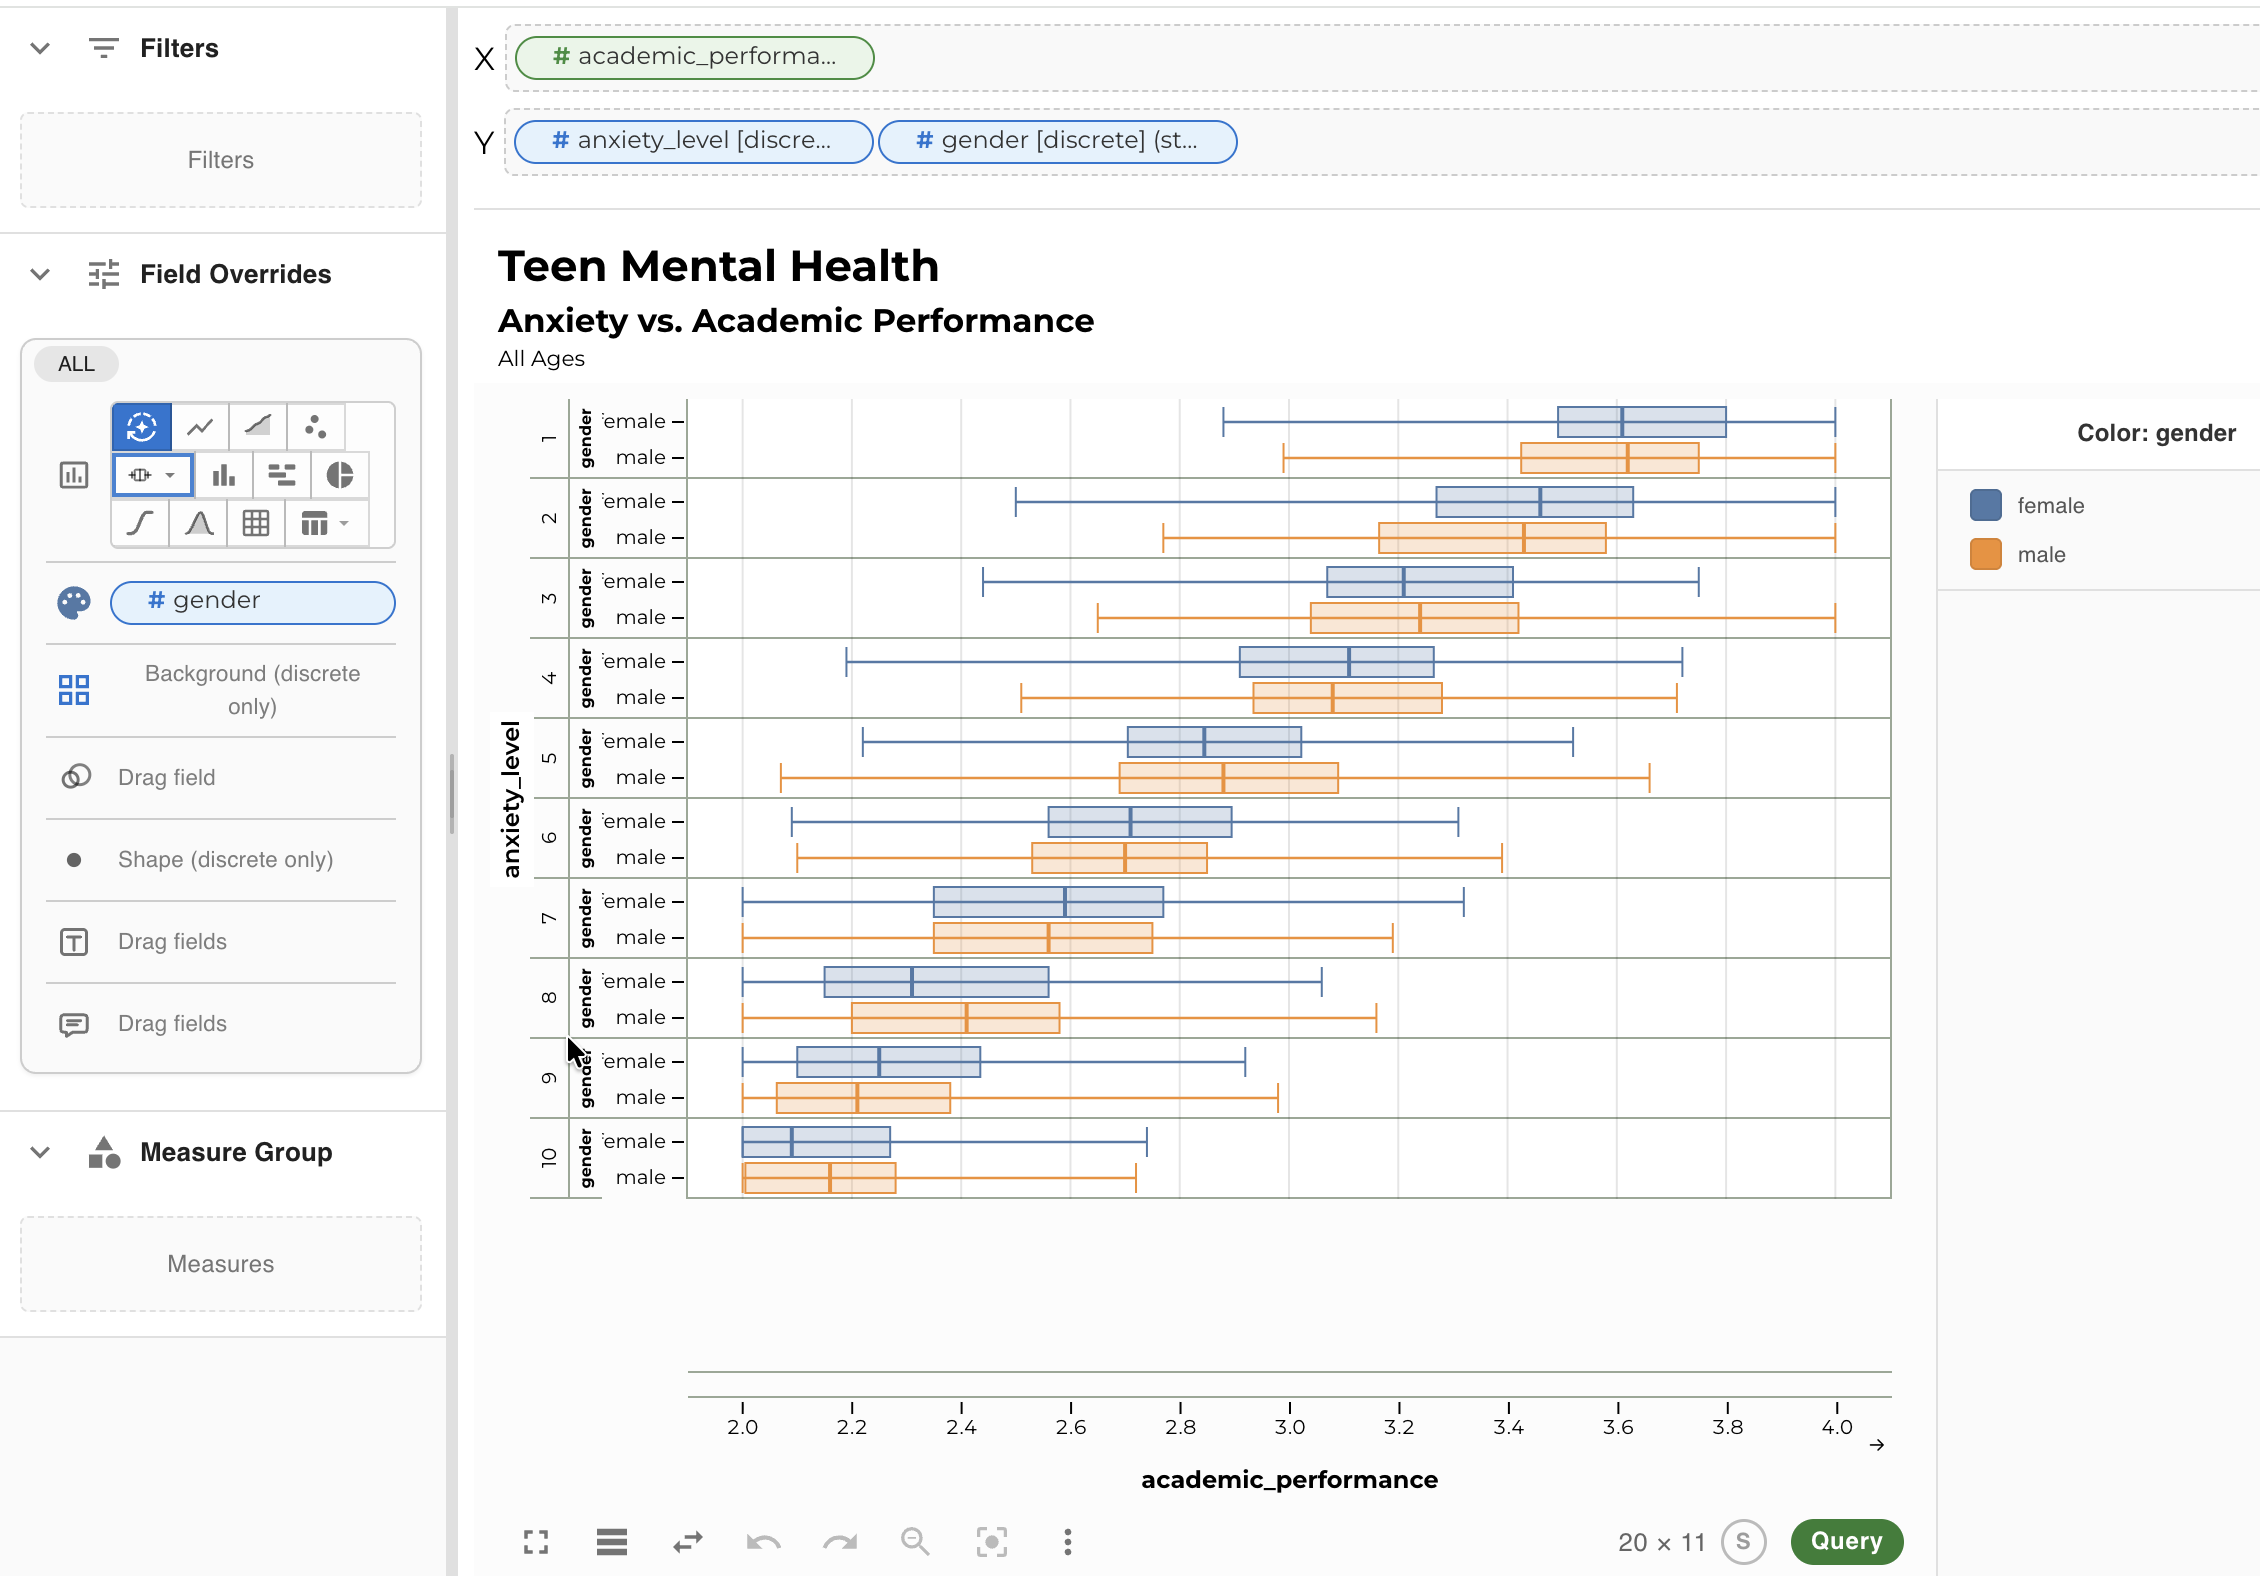Click the 'Teen Mental Health' chart title
The width and height of the screenshot is (2260, 1576).
[718, 266]
